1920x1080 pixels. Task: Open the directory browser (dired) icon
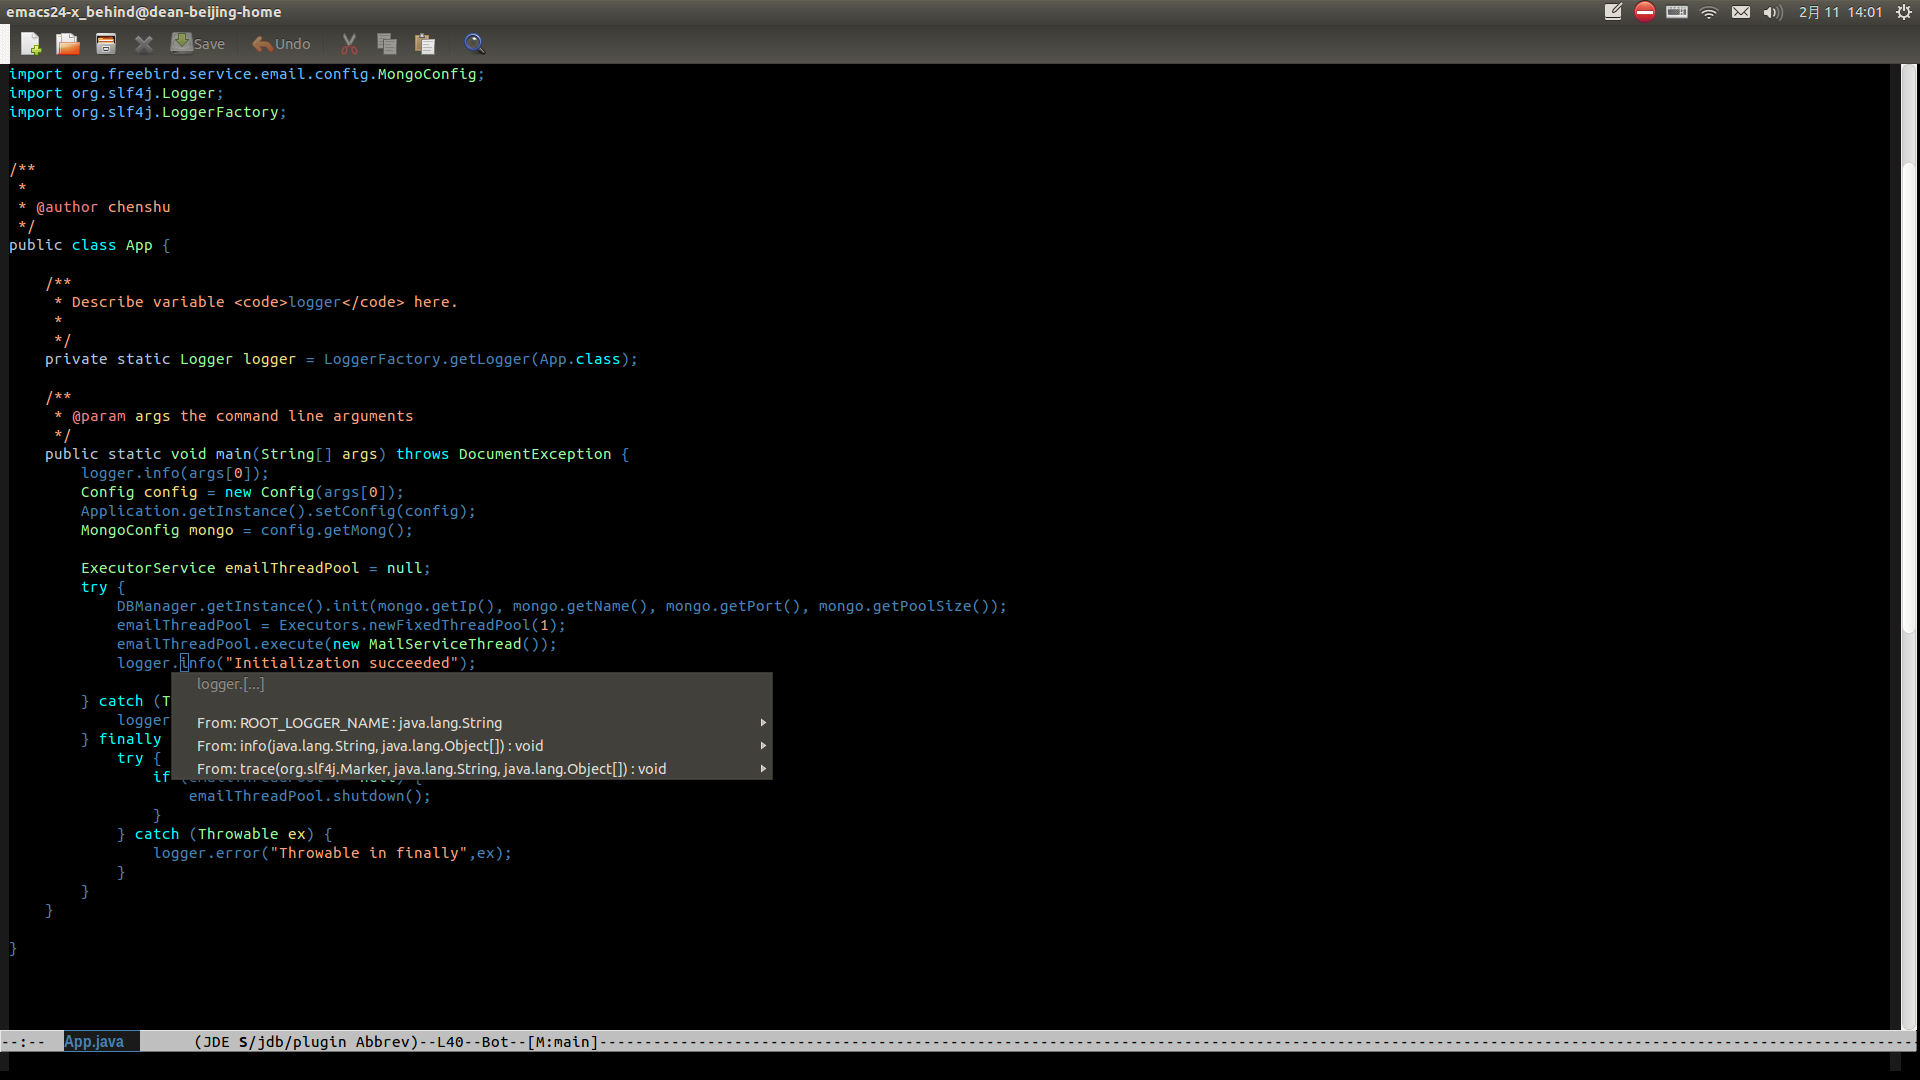click(105, 44)
